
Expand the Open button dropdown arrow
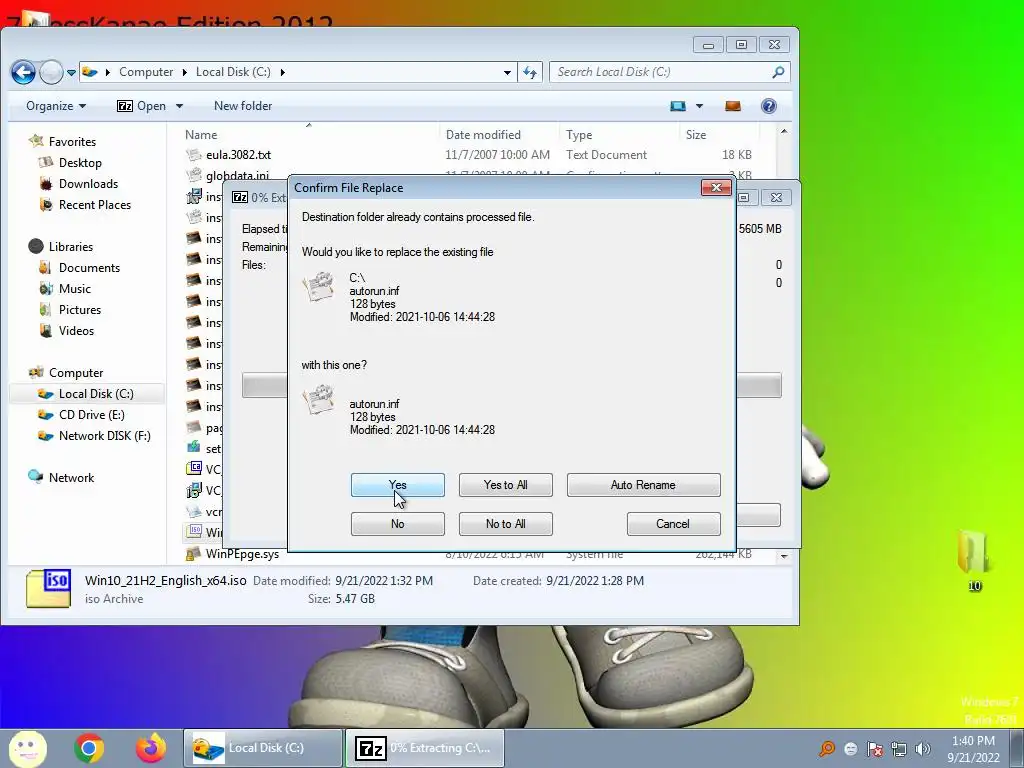click(x=179, y=106)
